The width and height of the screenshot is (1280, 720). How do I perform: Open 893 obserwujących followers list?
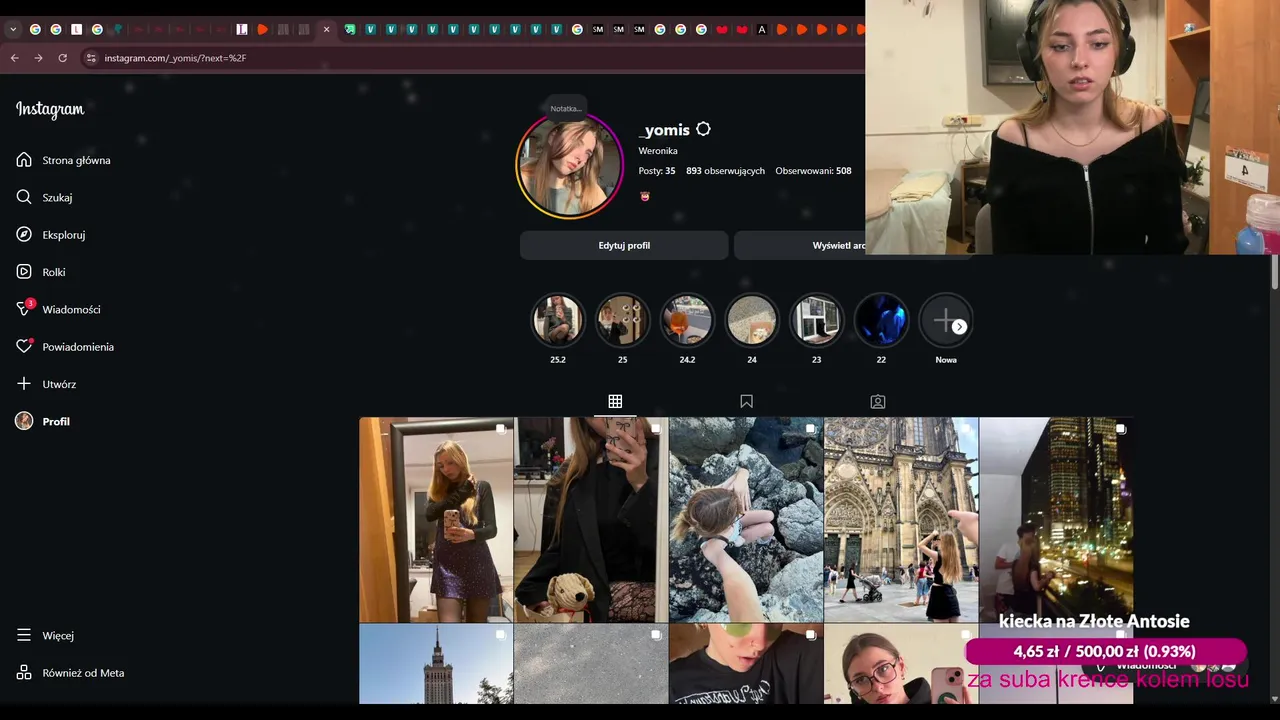[725, 171]
